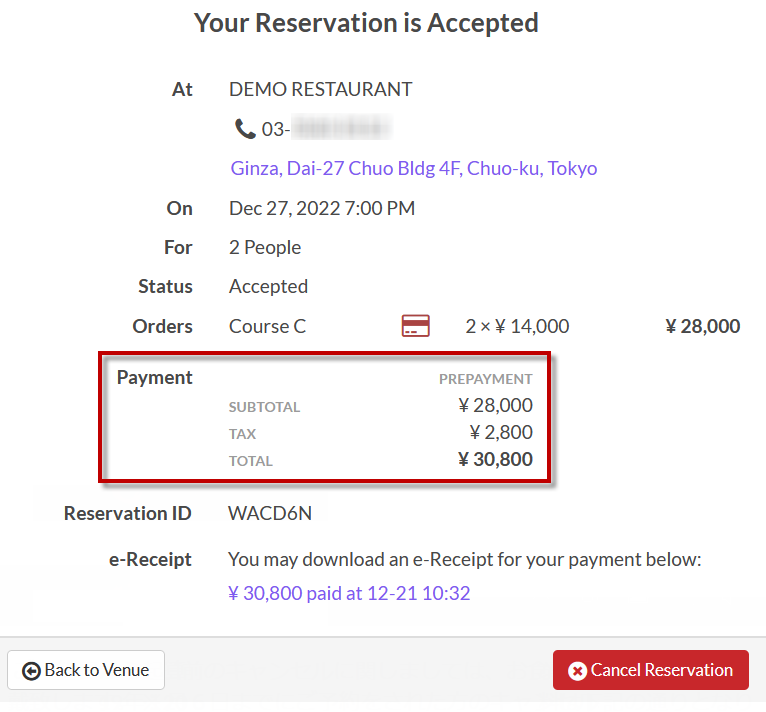The width and height of the screenshot is (766, 712).
Task: Click the cancel X circle icon
Action: click(577, 671)
